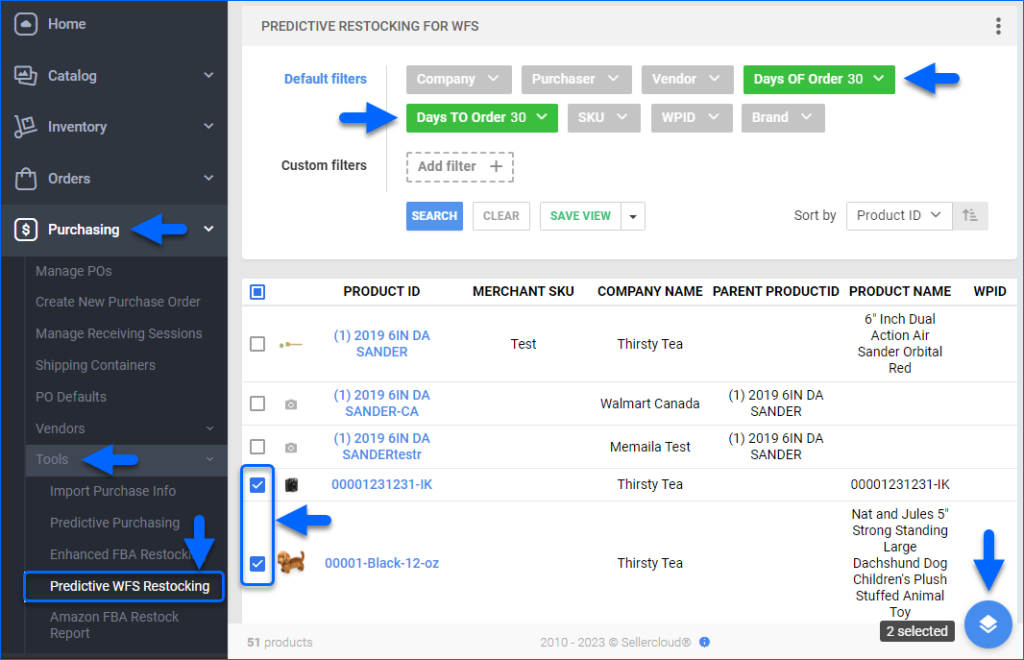
Task: Click the sort direction icon beside Product ID
Action: coord(970,215)
